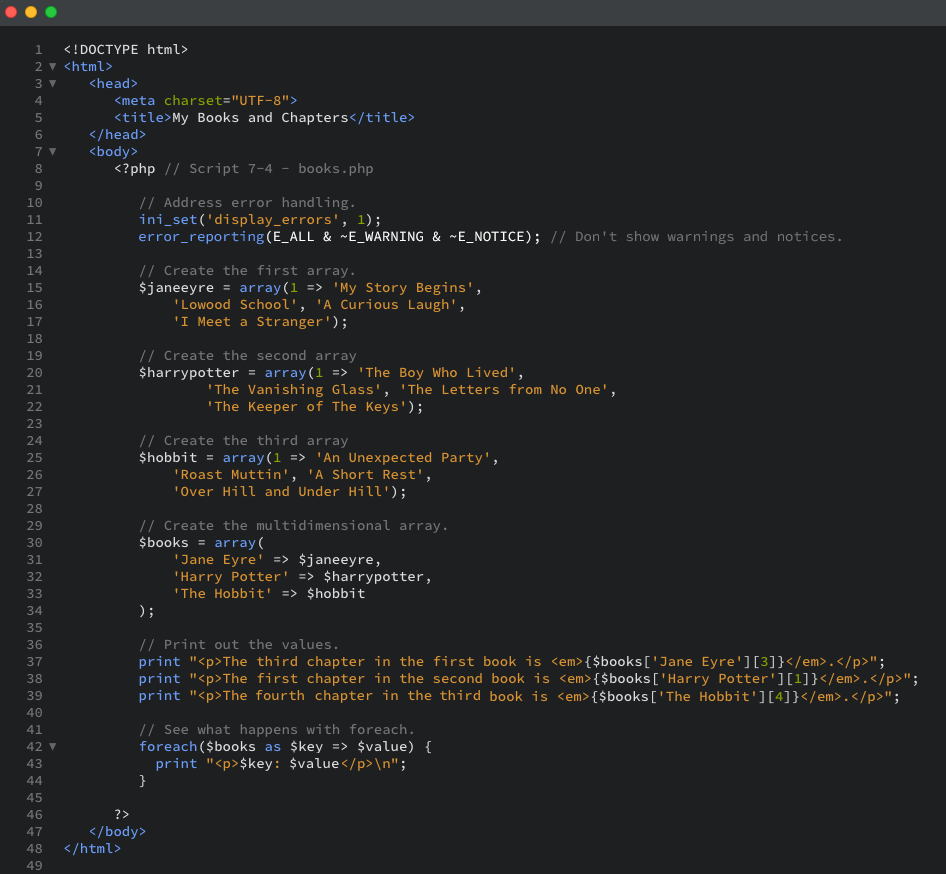The image size is (946, 874).
Task: Minimize the window with yellow button
Action: [x=31, y=12]
